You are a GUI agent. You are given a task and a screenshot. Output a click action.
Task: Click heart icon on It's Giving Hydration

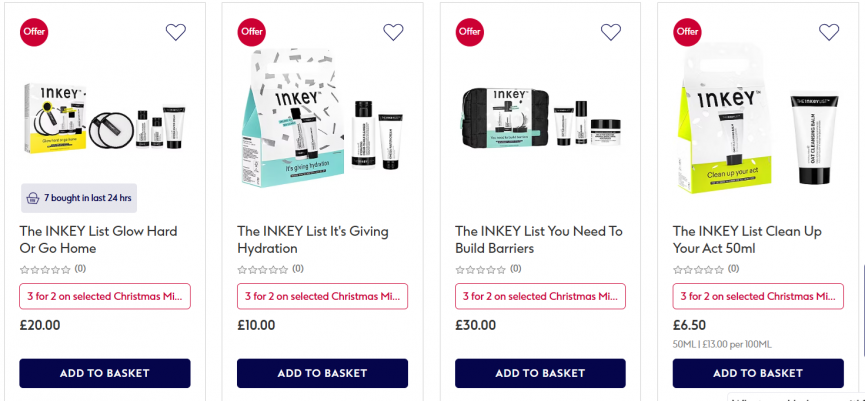pos(394,32)
